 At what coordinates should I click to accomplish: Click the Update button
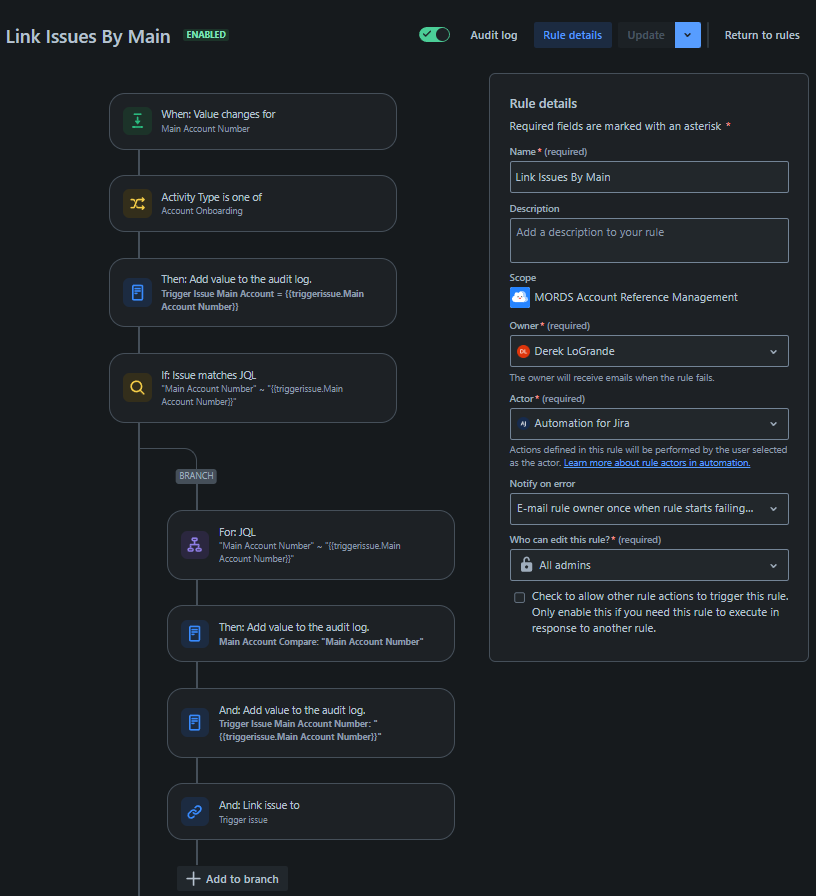(646, 35)
